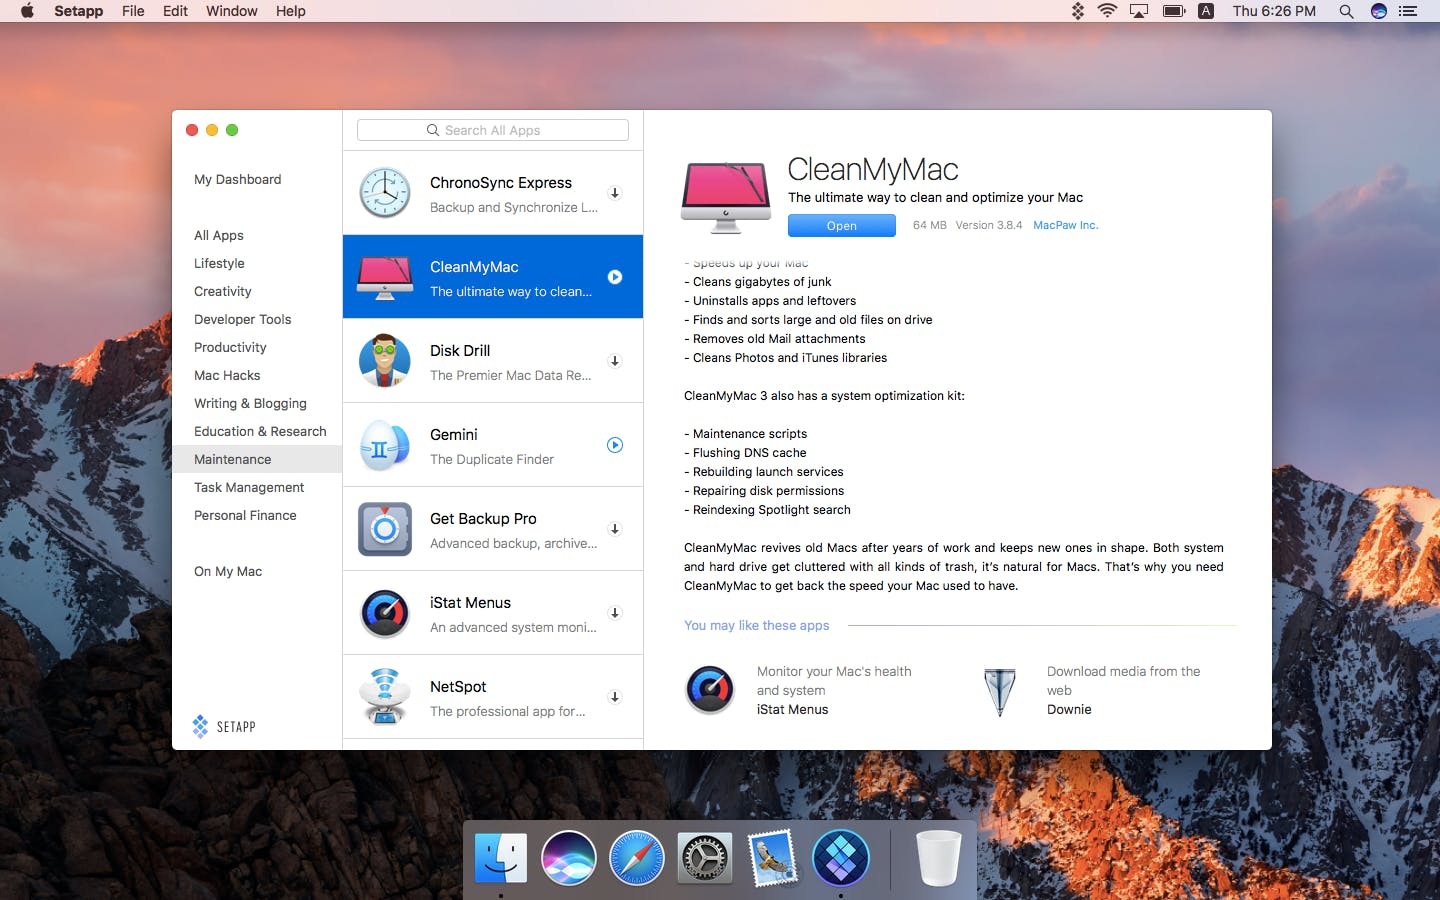Open Finder from the Dock
The height and width of the screenshot is (900, 1440).
pyautogui.click(x=500, y=858)
